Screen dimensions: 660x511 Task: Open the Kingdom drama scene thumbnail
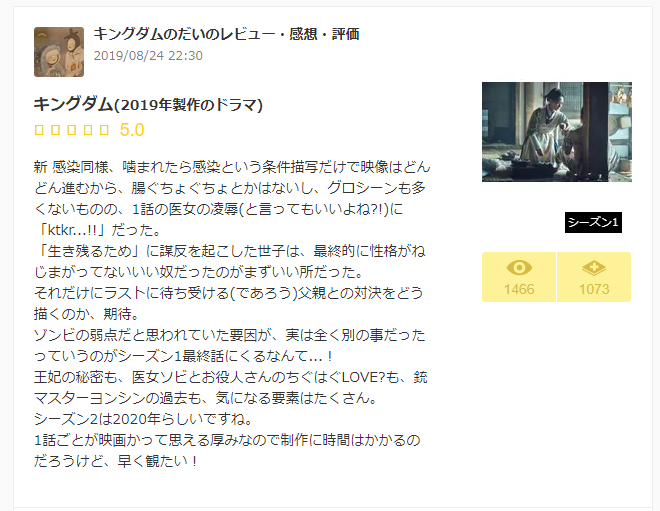(x=557, y=132)
